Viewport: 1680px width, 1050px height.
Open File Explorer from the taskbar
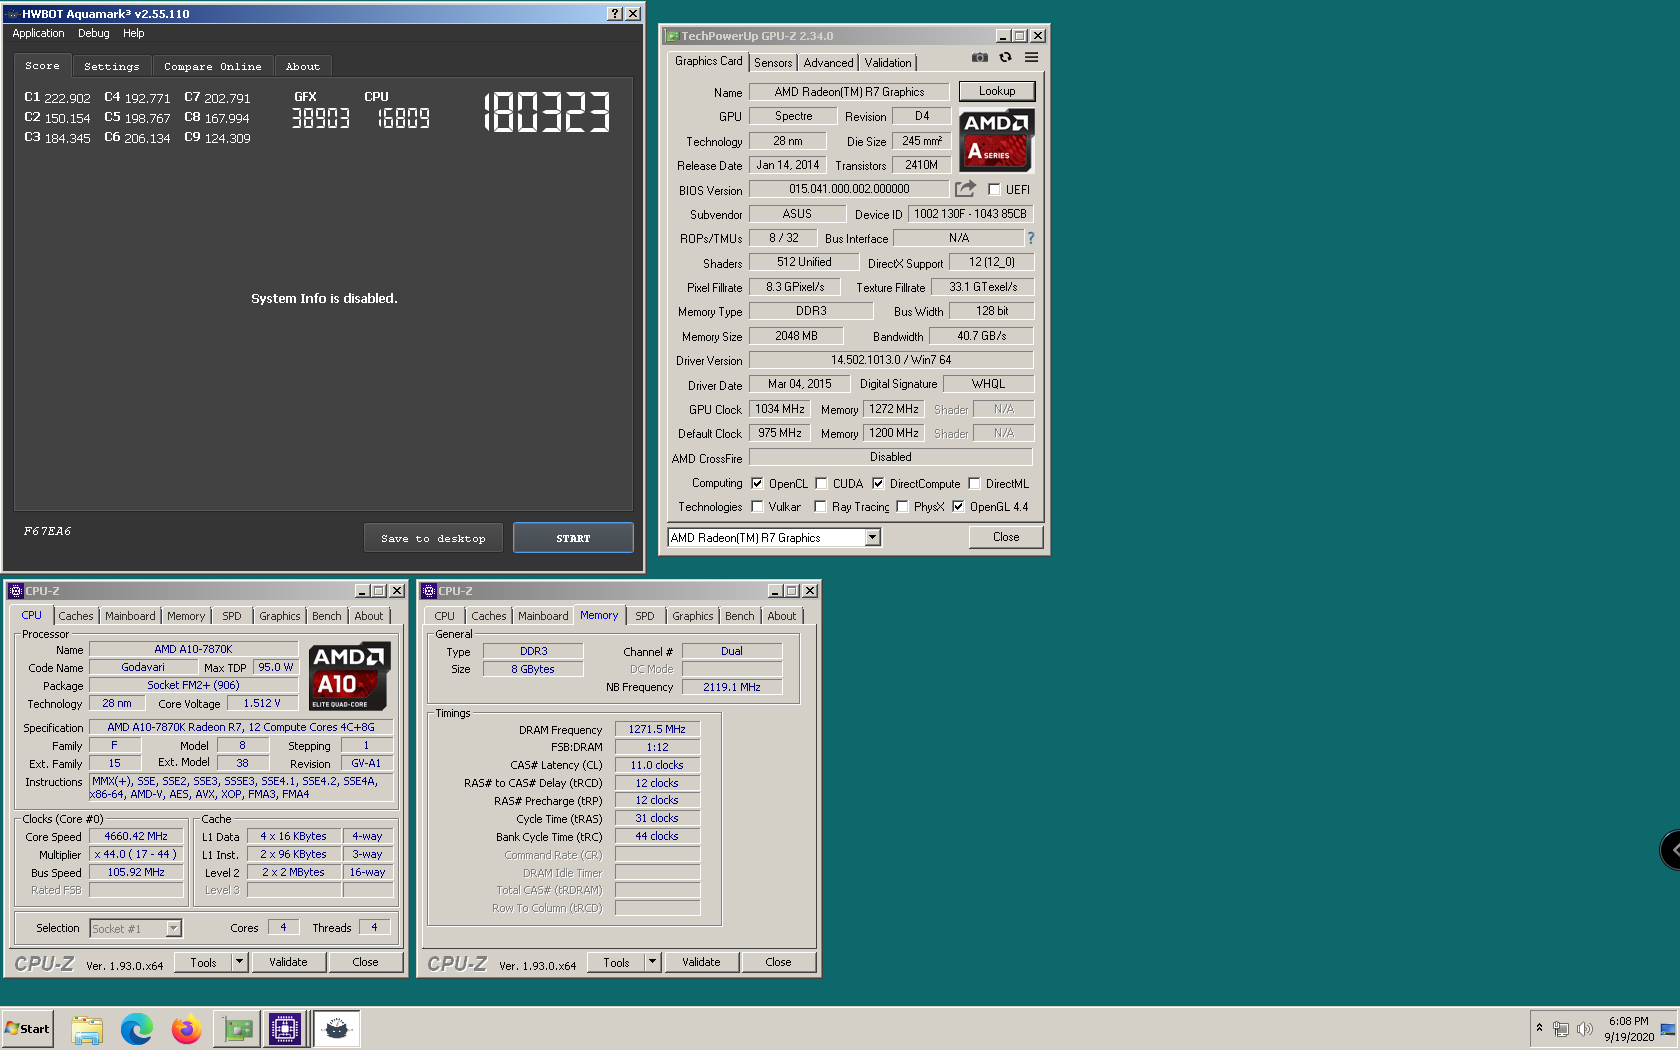point(87,1029)
